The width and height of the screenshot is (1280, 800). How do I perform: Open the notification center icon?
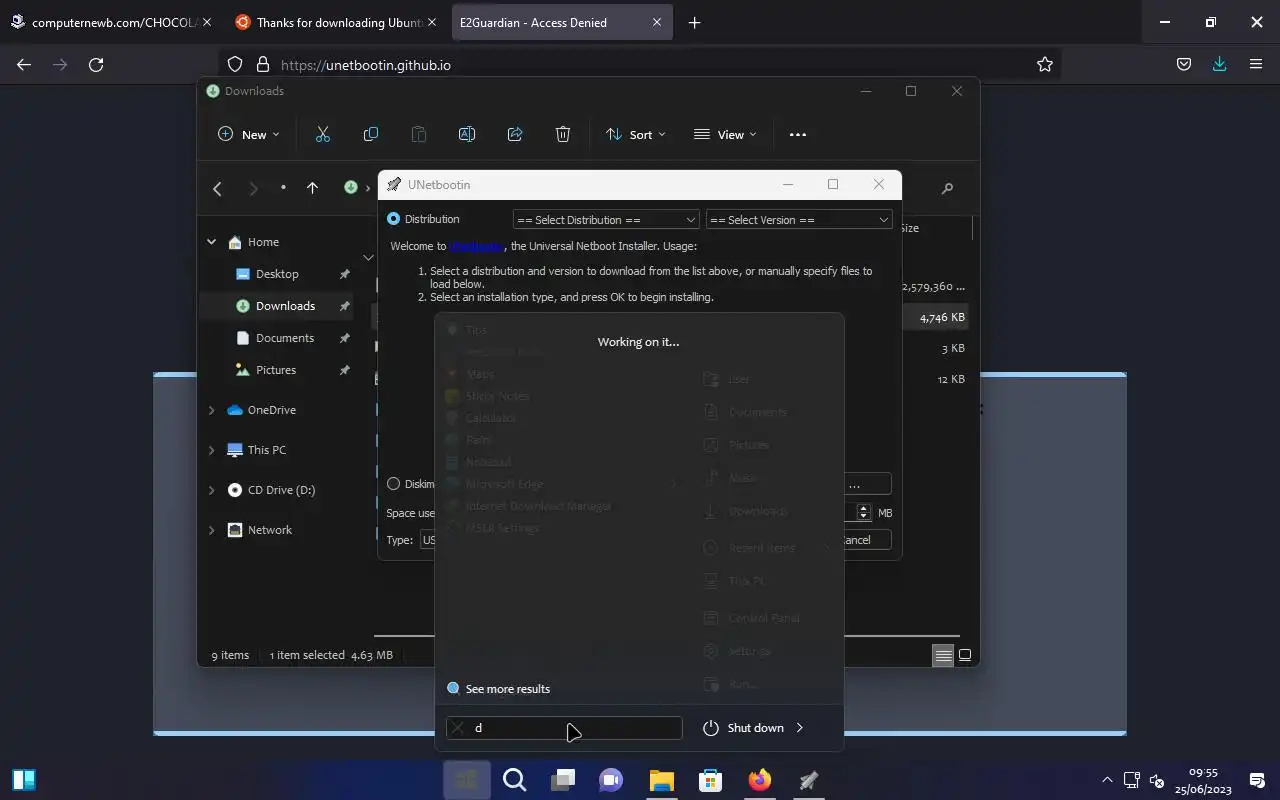pyautogui.click(x=1257, y=780)
